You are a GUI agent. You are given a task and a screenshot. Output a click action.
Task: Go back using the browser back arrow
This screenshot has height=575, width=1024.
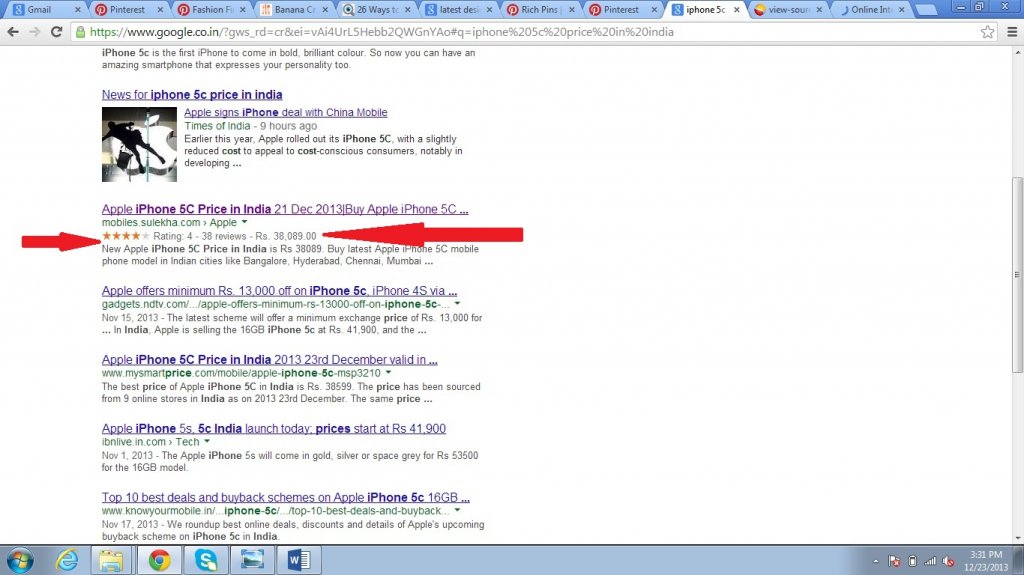click(x=13, y=31)
